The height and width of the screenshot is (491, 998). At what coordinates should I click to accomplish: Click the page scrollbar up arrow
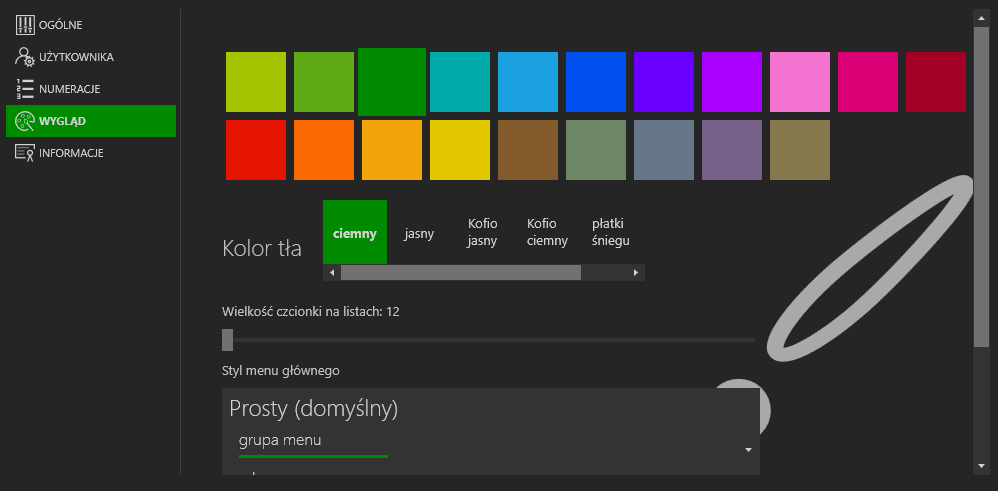click(x=981, y=17)
